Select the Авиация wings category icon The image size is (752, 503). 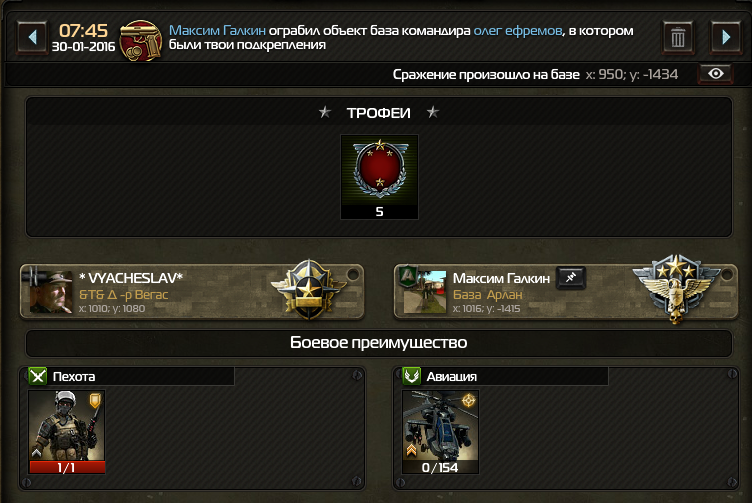click(411, 376)
